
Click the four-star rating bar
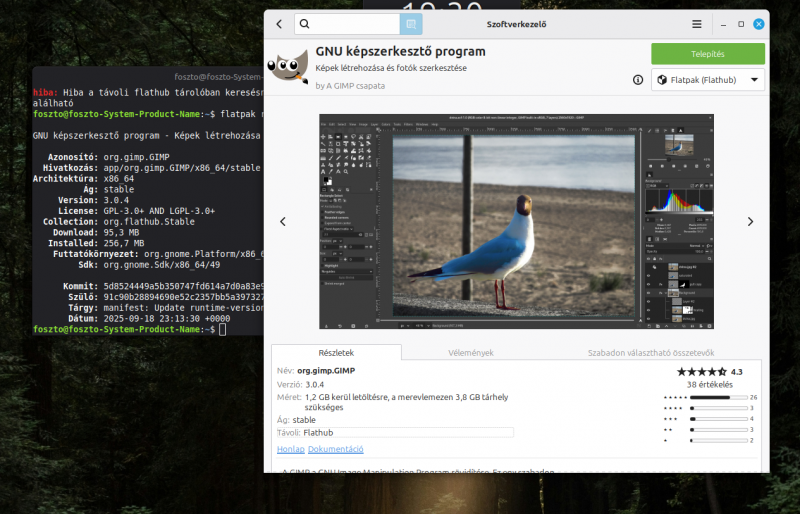719,408
